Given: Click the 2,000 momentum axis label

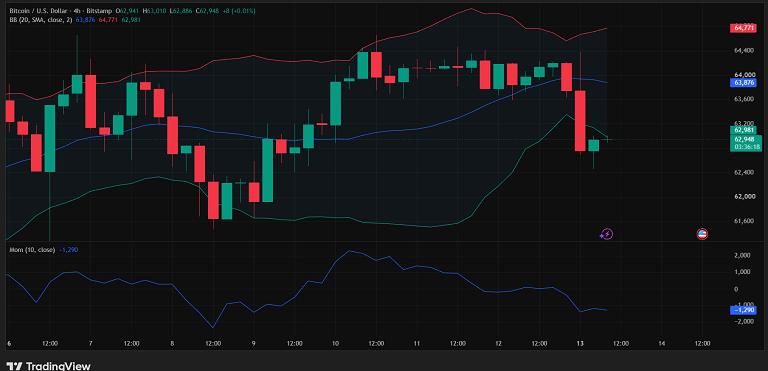Looking at the screenshot, I should [743, 255].
